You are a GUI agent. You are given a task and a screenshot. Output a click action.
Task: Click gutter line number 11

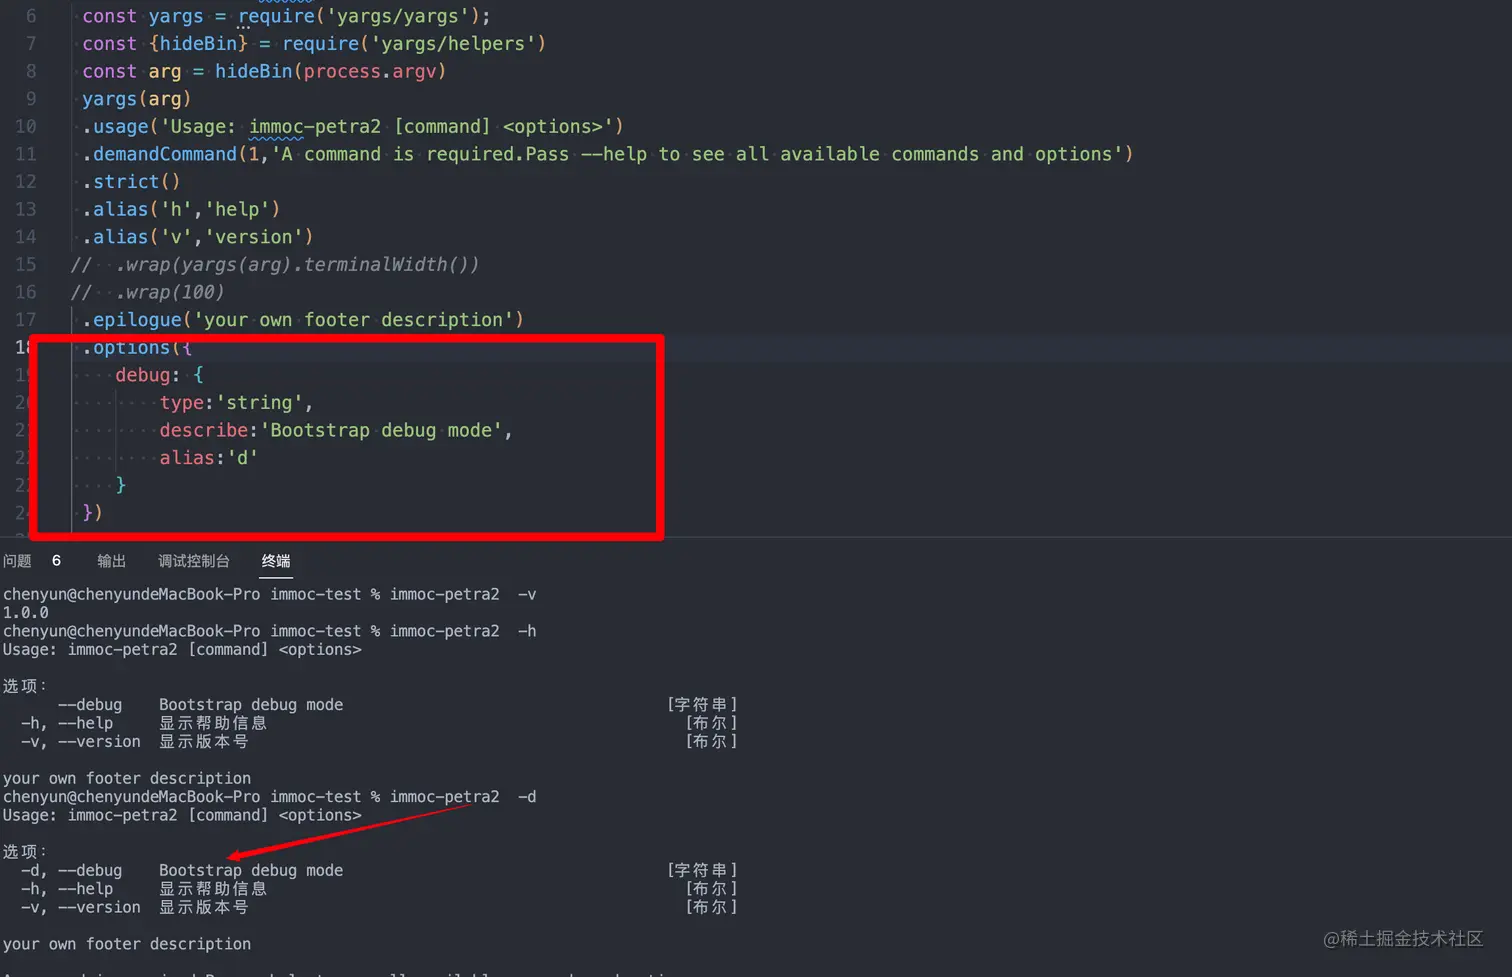[x=26, y=154]
